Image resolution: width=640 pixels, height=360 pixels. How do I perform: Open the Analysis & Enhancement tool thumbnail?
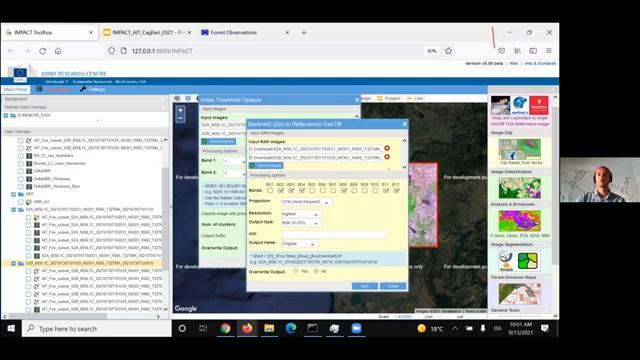tap(520, 220)
